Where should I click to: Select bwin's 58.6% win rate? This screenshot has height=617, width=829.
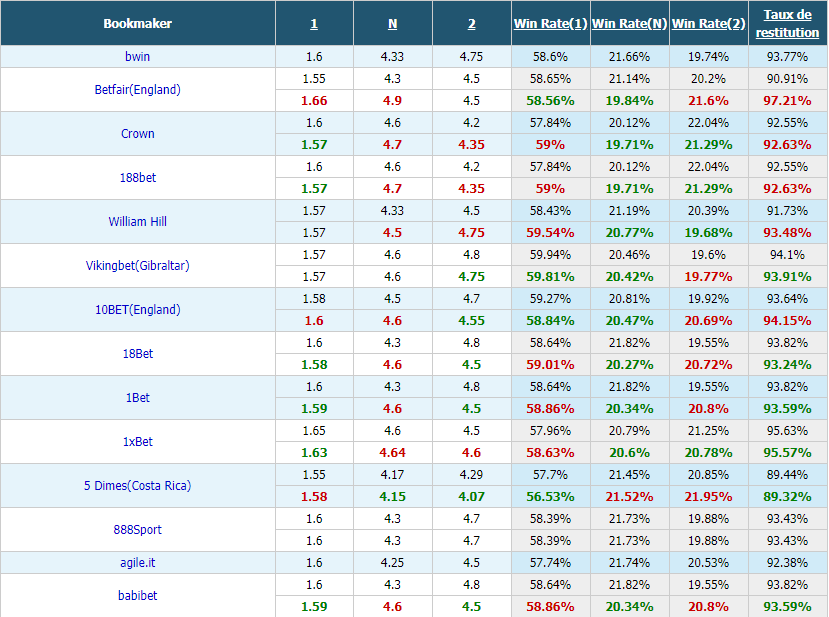point(550,57)
